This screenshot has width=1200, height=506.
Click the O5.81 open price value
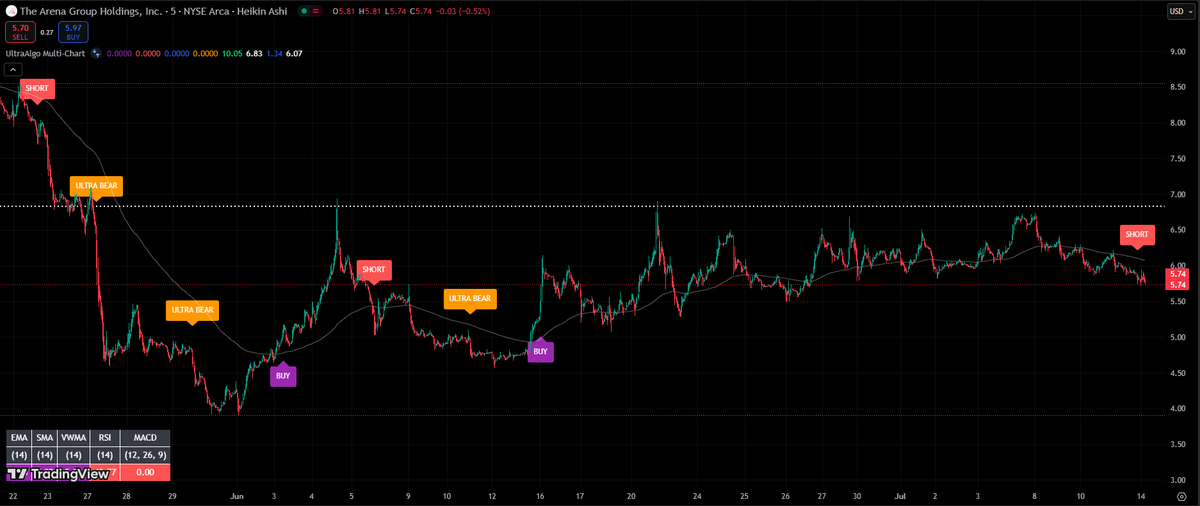345,10
